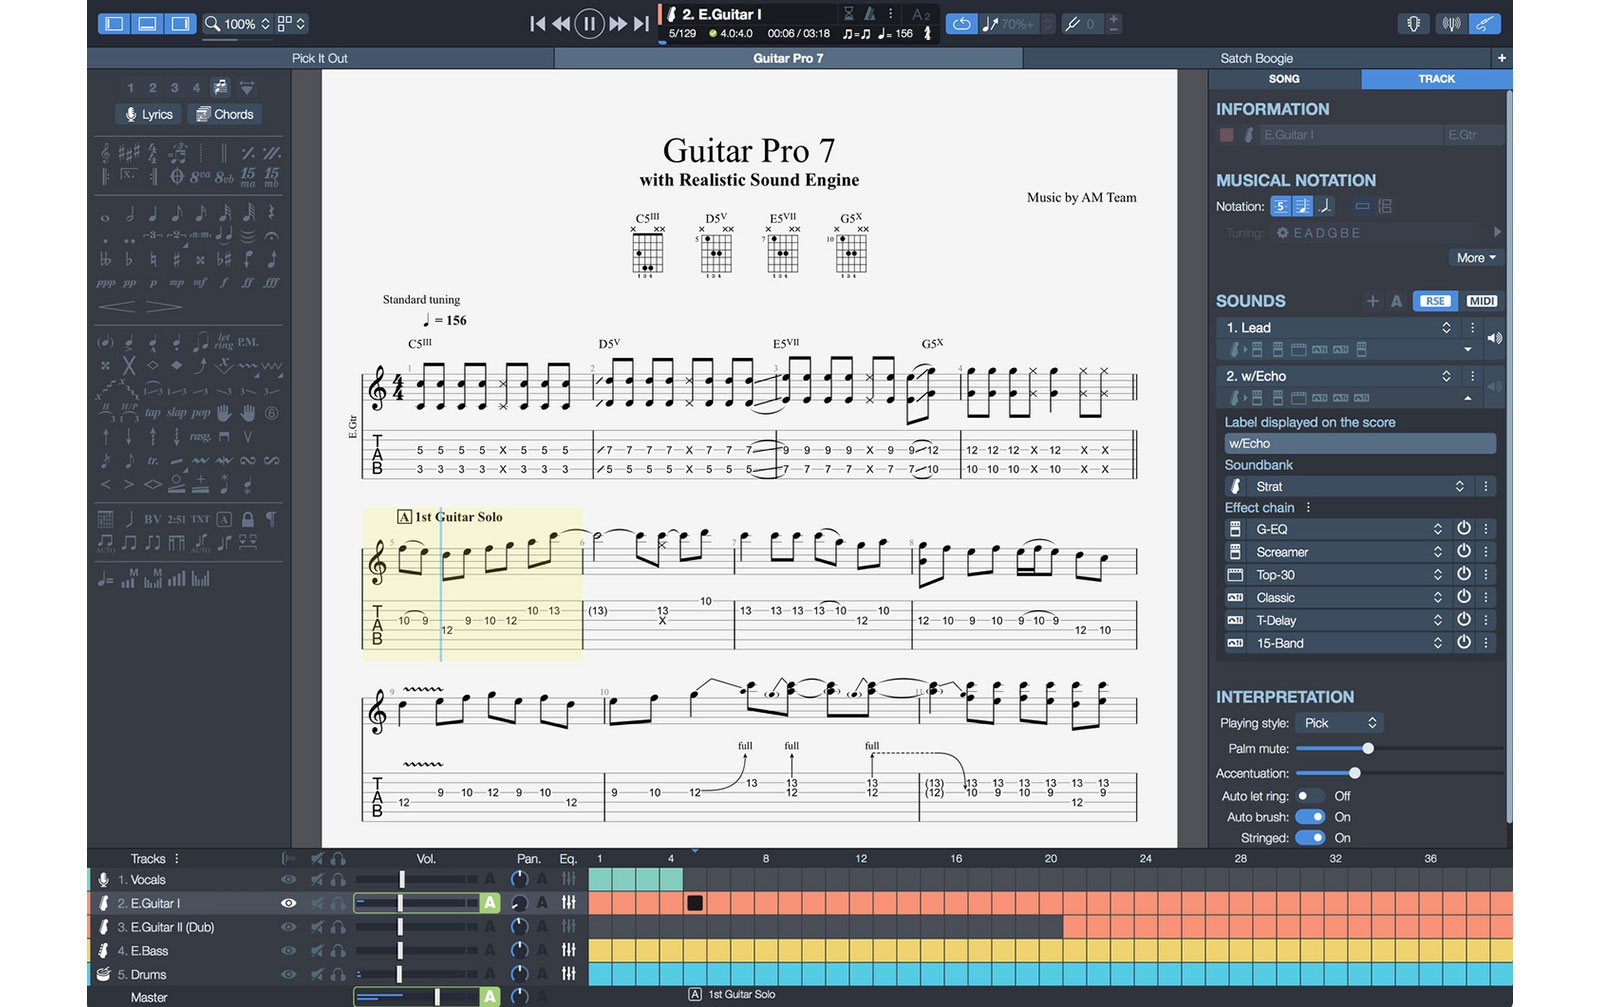Viewport: 1600px width, 1007px height.
Task: Solo the E.Bass track headphones icon
Action: (338, 951)
